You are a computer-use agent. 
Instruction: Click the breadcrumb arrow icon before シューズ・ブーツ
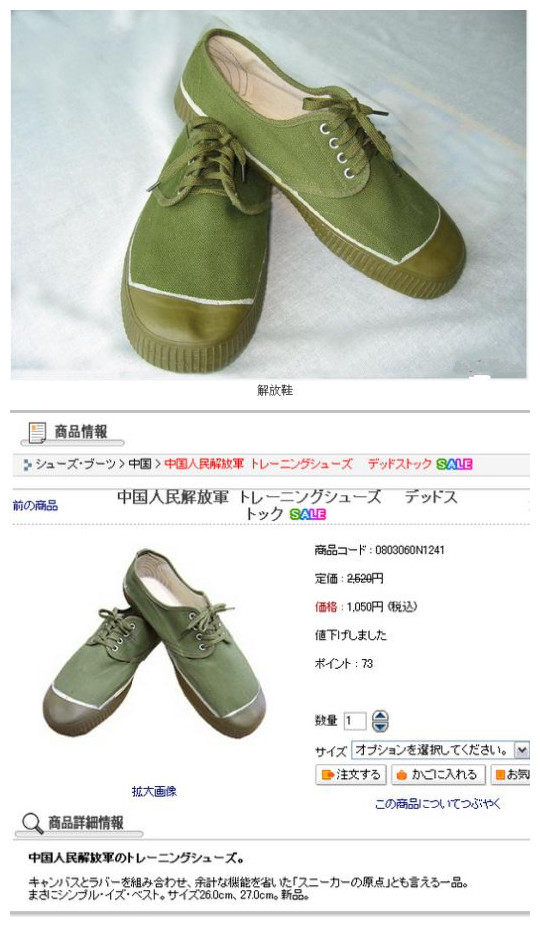point(28,465)
